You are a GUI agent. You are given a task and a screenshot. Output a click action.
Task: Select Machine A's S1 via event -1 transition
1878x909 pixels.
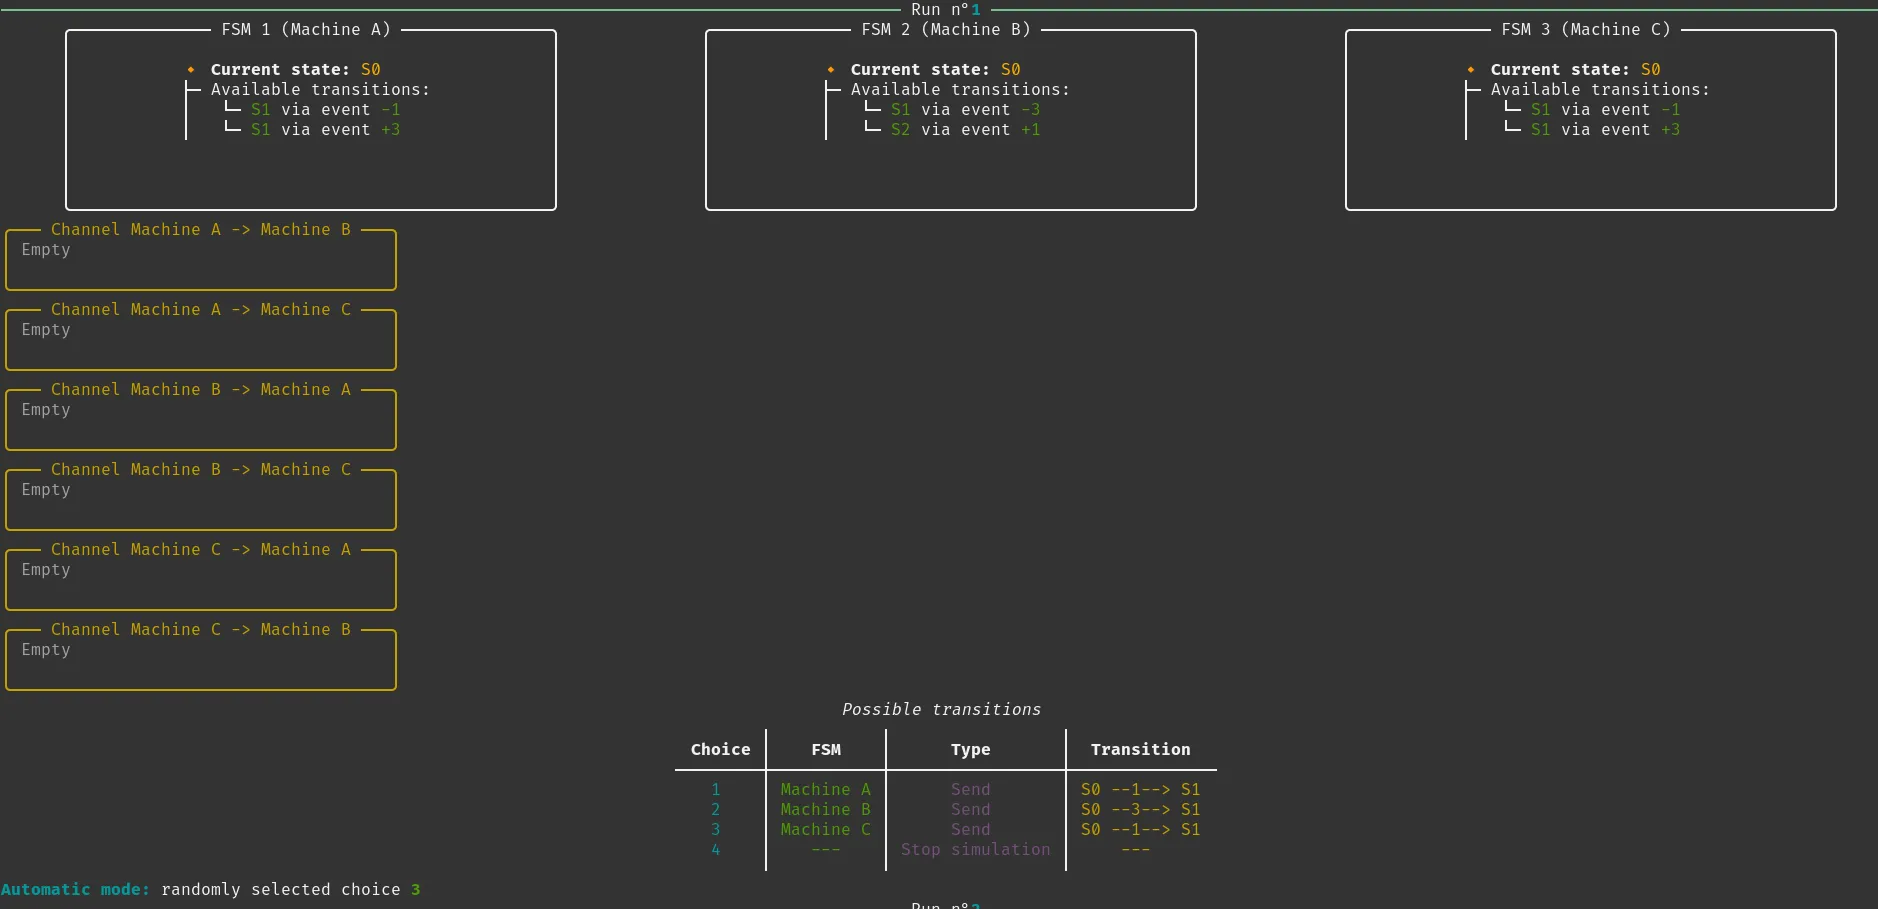[x=325, y=110]
